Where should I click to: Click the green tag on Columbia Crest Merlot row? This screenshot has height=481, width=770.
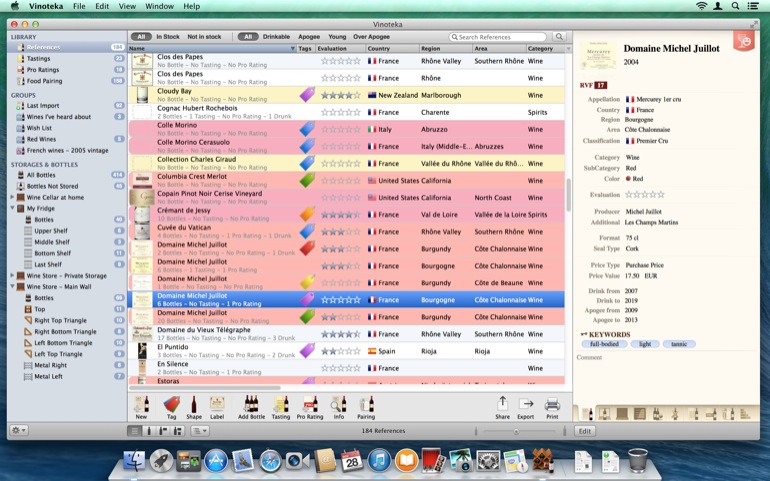307,180
